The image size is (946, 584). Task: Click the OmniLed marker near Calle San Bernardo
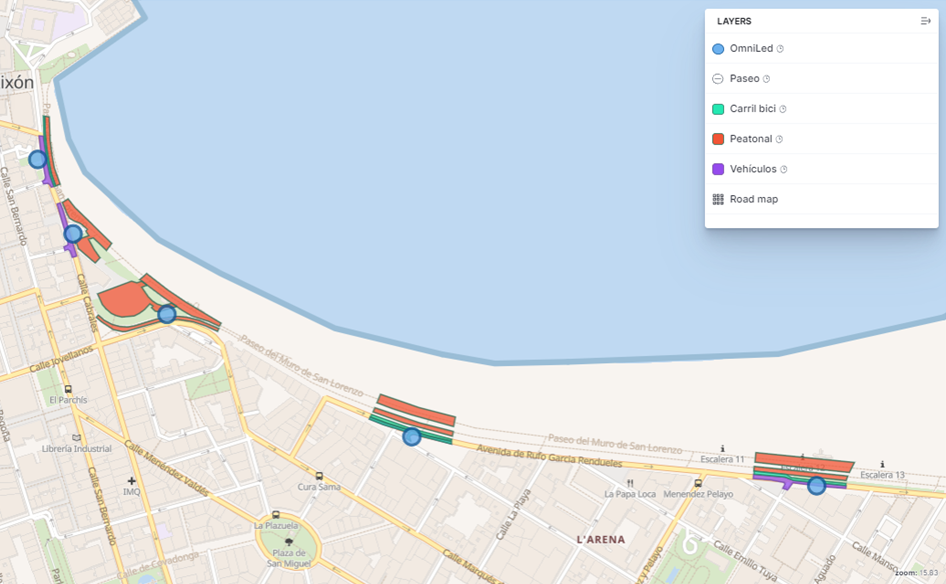(x=38, y=159)
